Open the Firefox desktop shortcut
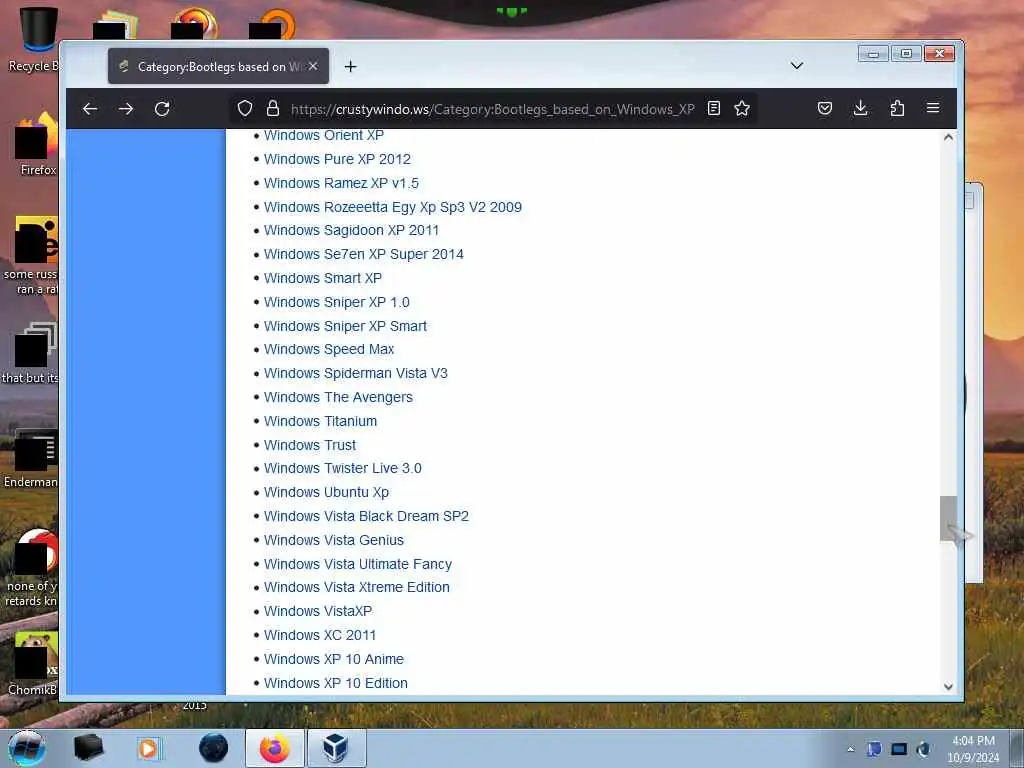Viewport: 1024px width, 768px height. tap(37, 145)
